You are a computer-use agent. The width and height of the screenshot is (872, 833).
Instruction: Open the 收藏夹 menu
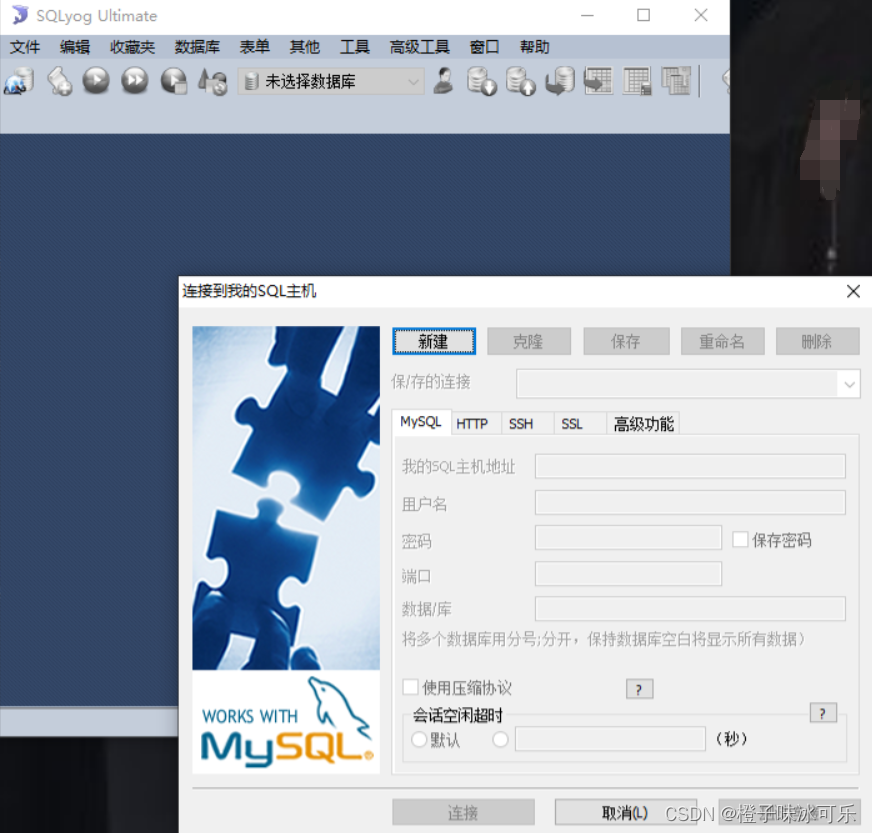[x=132, y=47]
